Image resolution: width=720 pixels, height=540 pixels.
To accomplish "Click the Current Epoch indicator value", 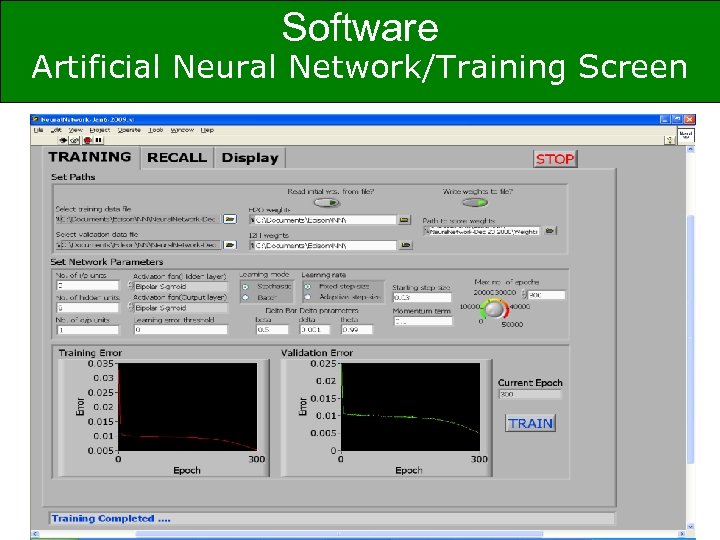I will click(530, 394).
